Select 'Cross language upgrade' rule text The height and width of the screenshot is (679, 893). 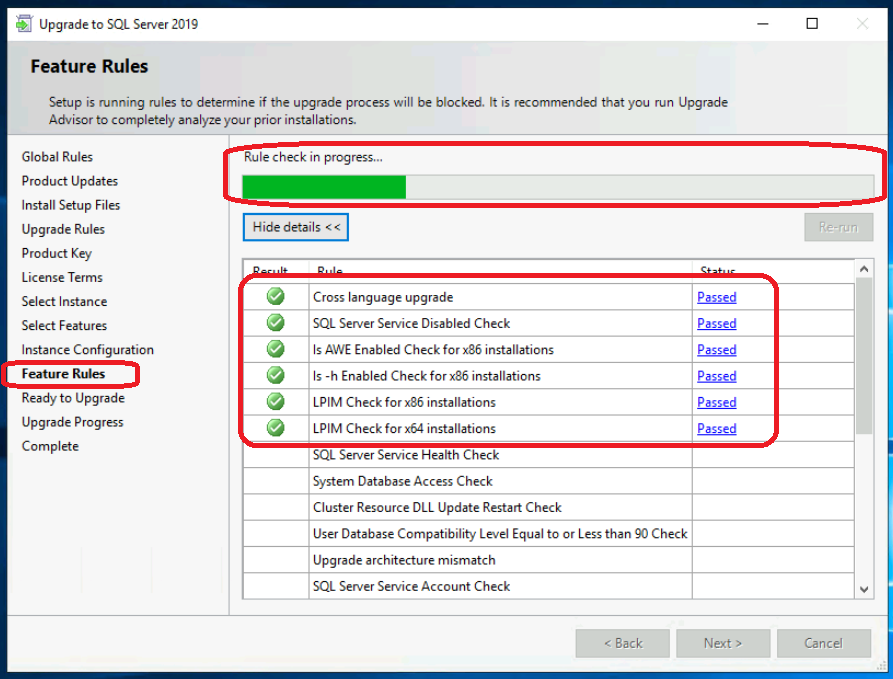383,297
